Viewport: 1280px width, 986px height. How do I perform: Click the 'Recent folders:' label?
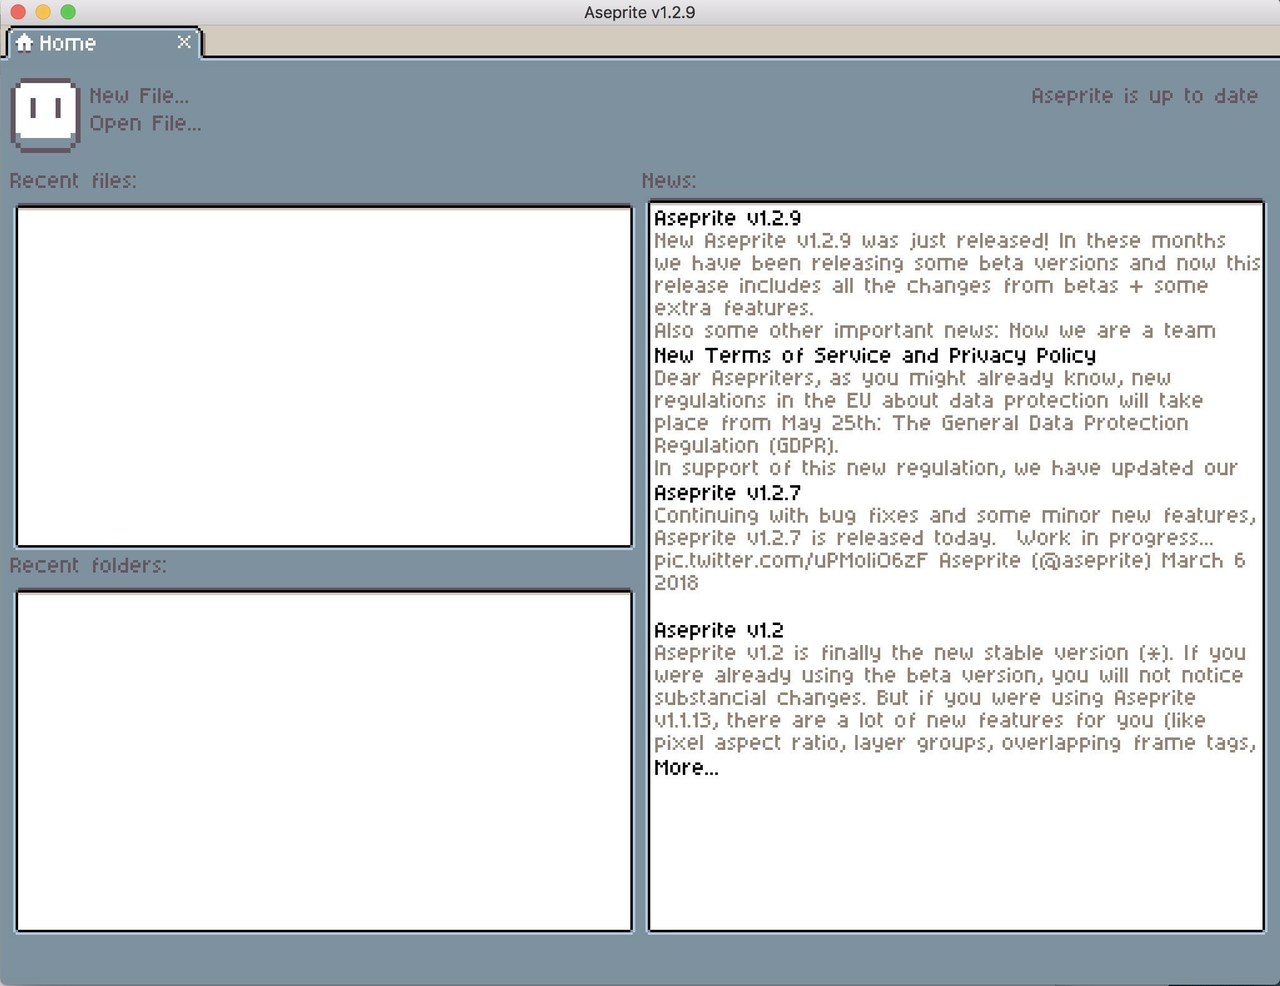pos(88,566)
